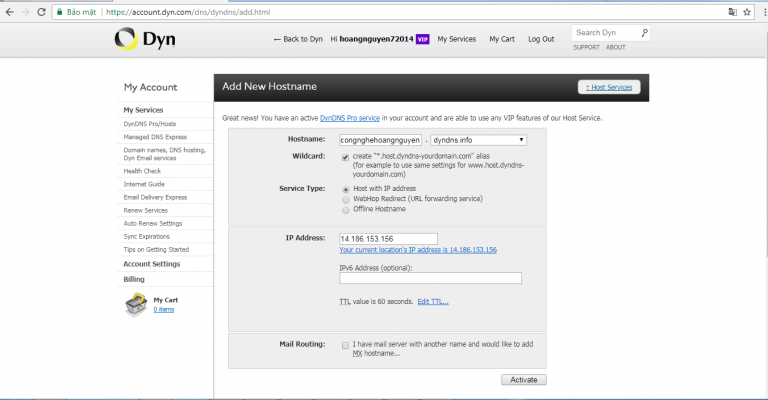Click the My Cart box icon

tap(136, 306)
